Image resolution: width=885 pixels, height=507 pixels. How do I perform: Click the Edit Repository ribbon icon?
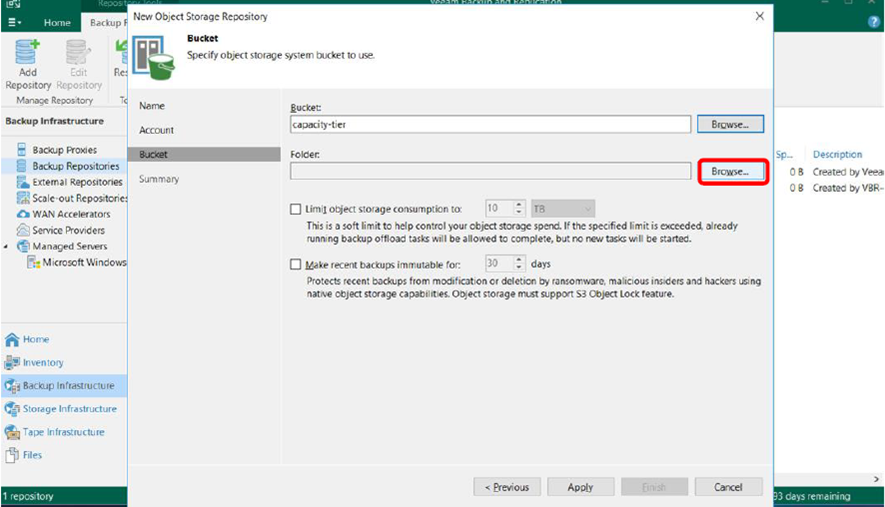[78, 52]
